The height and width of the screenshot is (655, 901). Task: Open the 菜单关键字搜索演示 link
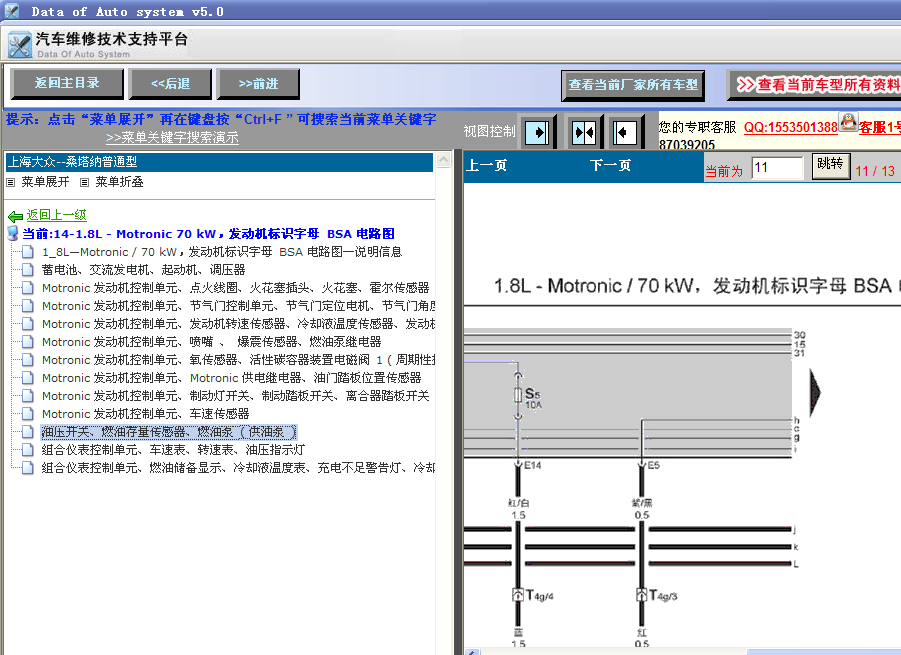(172, 138)
